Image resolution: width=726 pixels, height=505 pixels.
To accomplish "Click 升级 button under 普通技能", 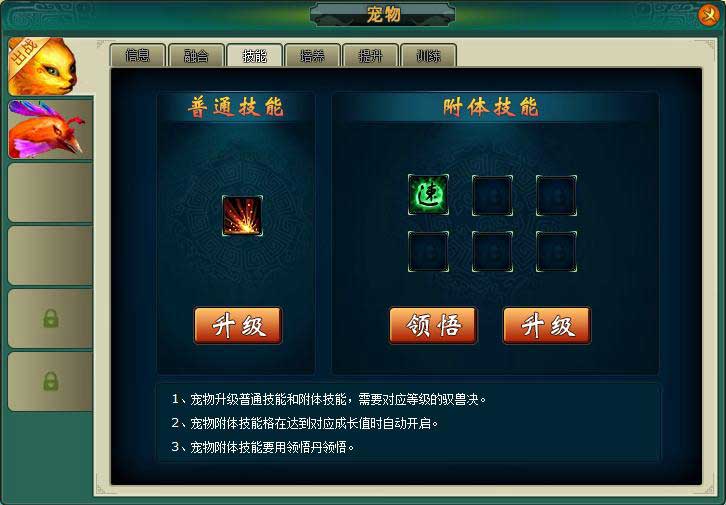I will tap(238, 325).
